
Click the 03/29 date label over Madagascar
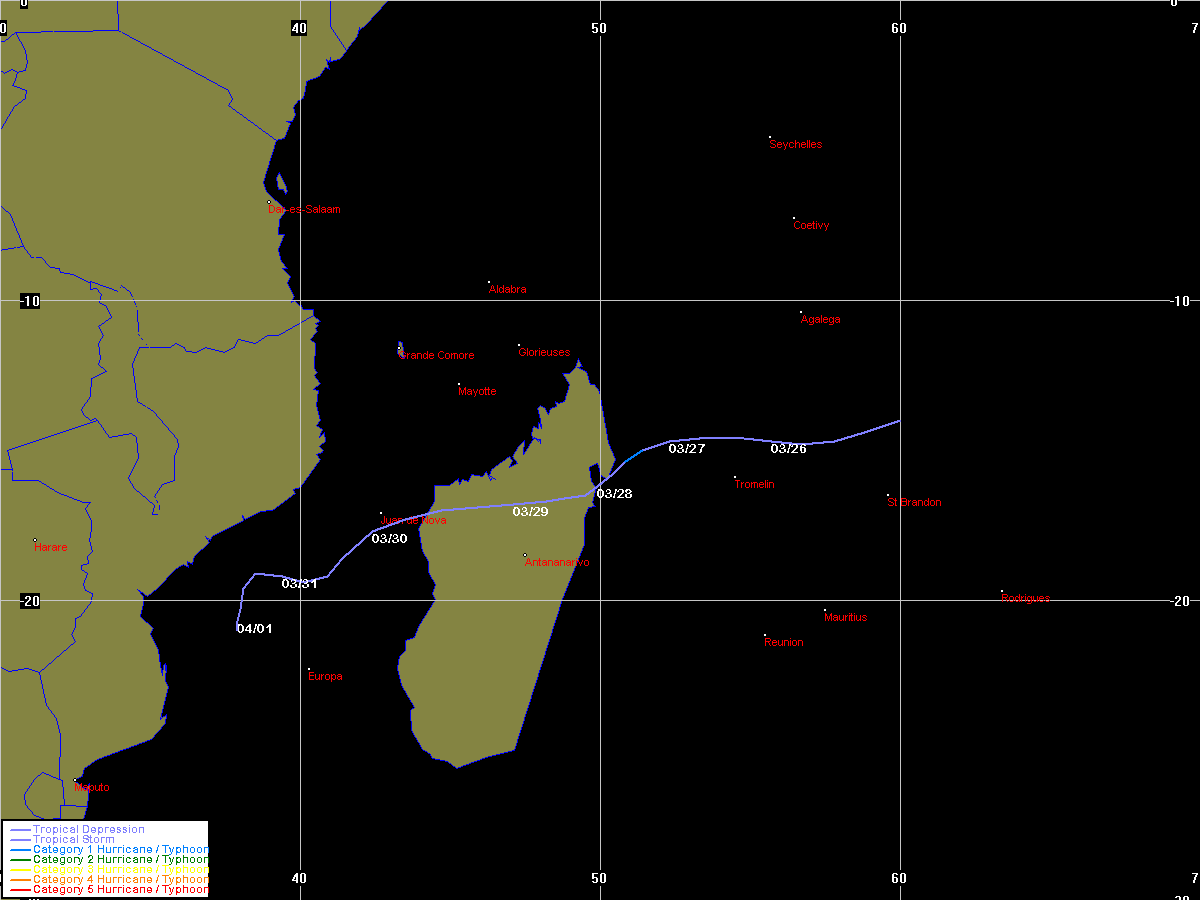(x=530, y=512)
